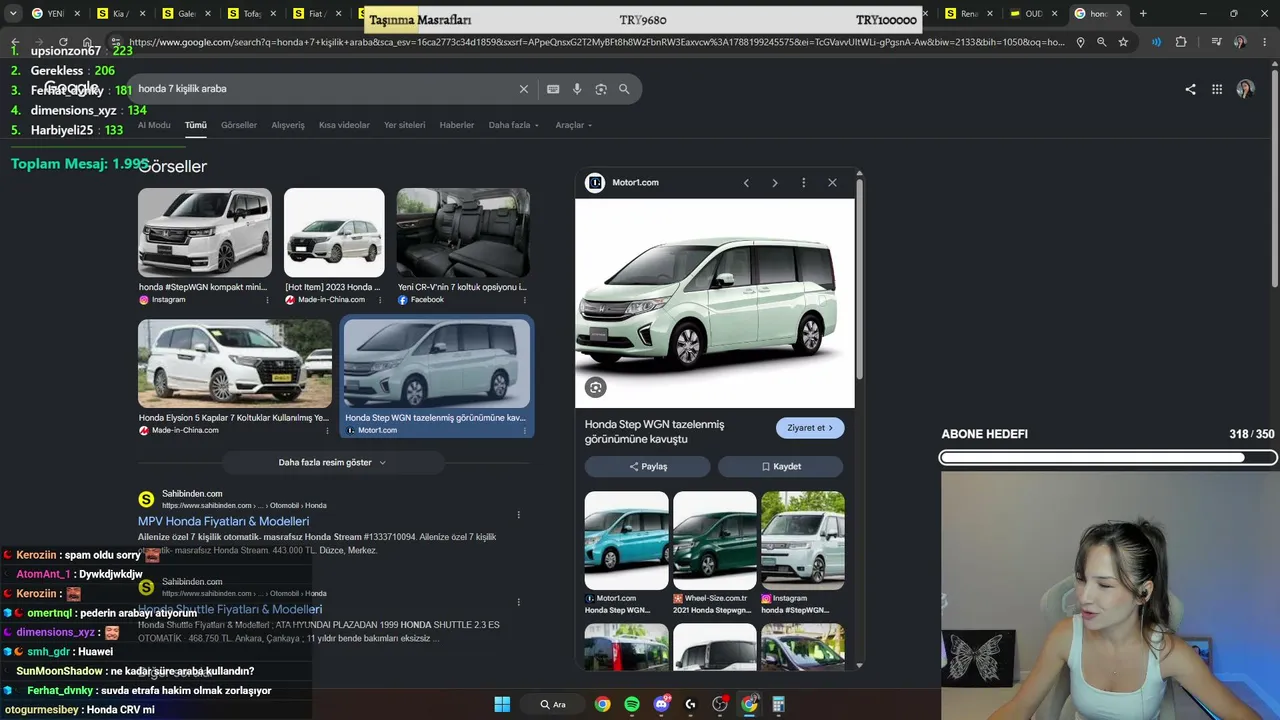Screen dimensions: 1280x720
Task: Open Logitech G Hub from the taskbar
Action: [690, 704]
